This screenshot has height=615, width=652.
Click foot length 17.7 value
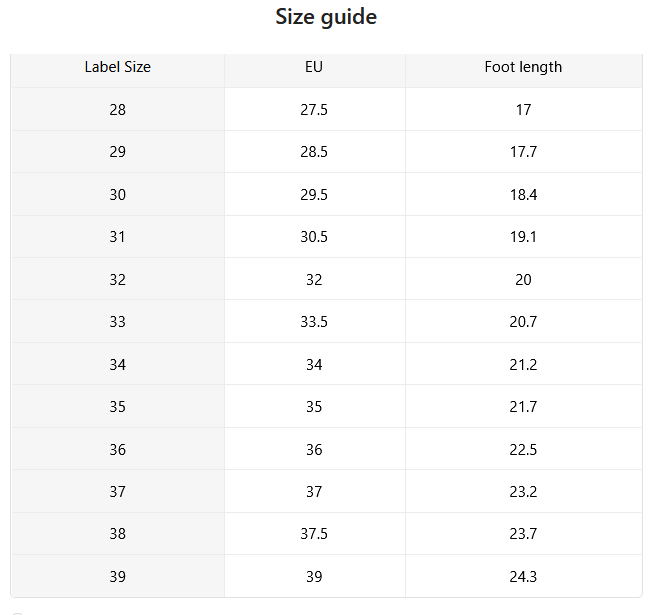pos(523,152)
